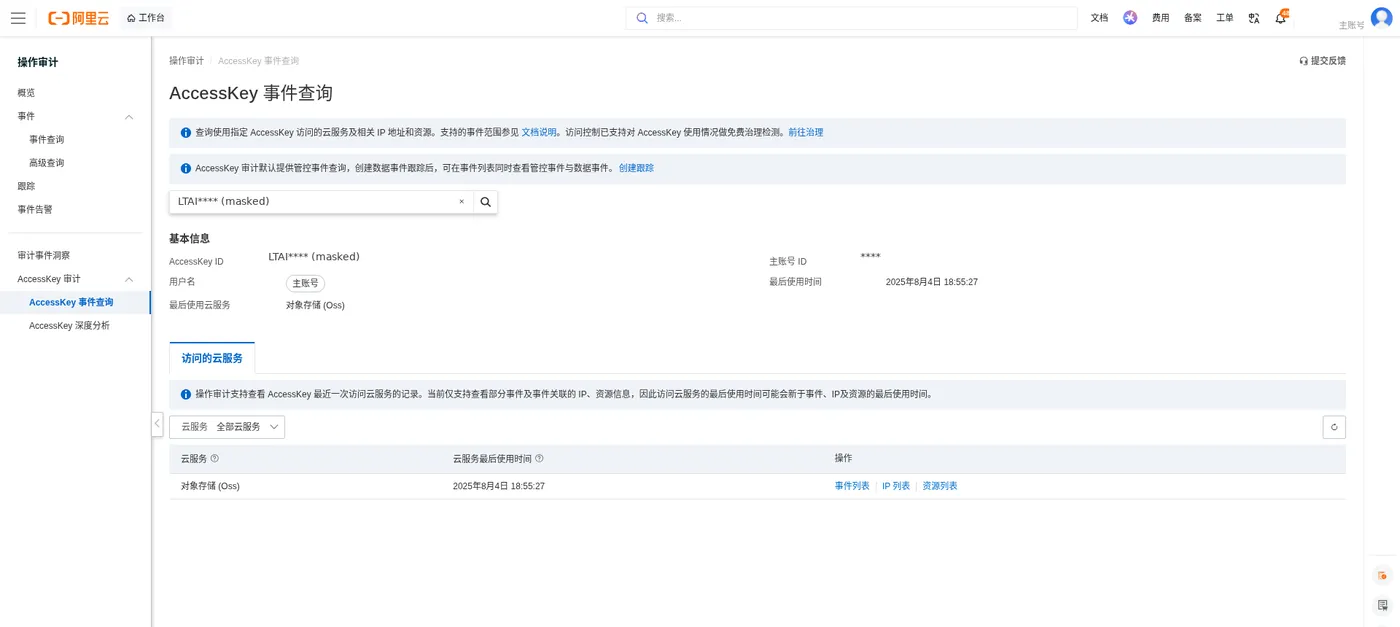Open the purple AI assistant icon
This screenshot has width=1400, height=627.
(1130, 18)
